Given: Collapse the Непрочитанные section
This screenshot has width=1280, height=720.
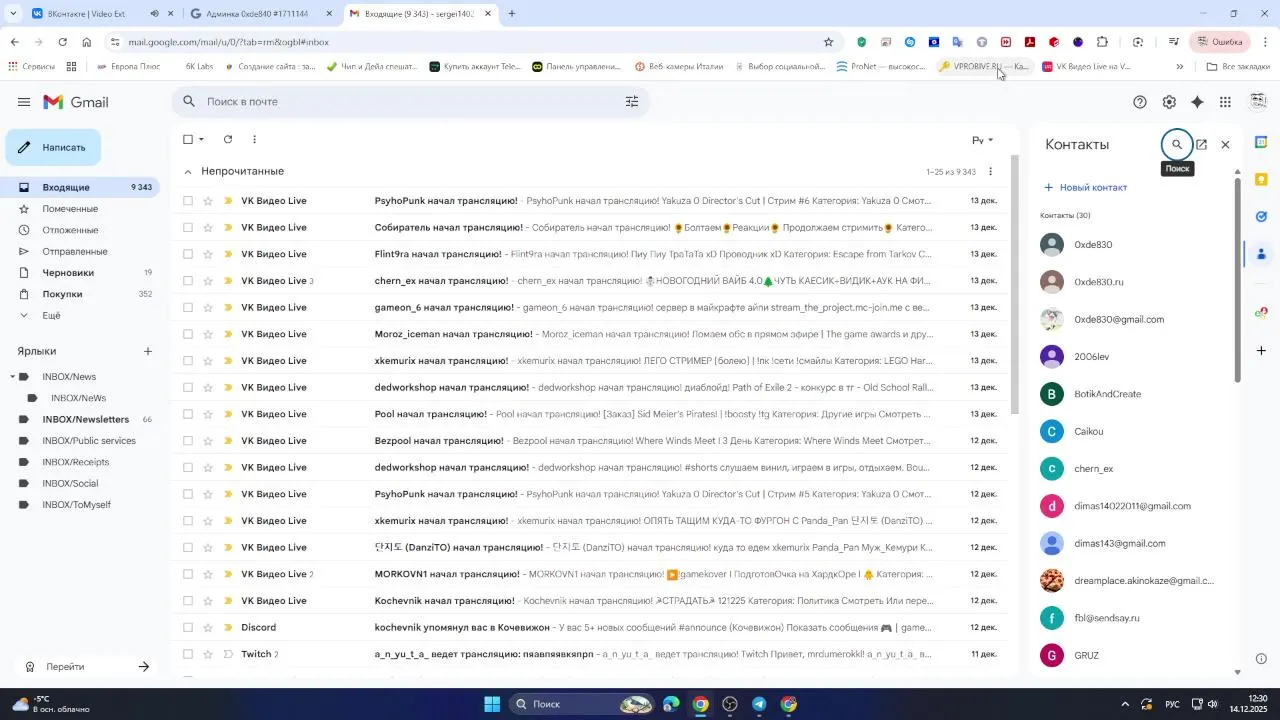Looking at the screenshot, I should [x=187, y=171].
